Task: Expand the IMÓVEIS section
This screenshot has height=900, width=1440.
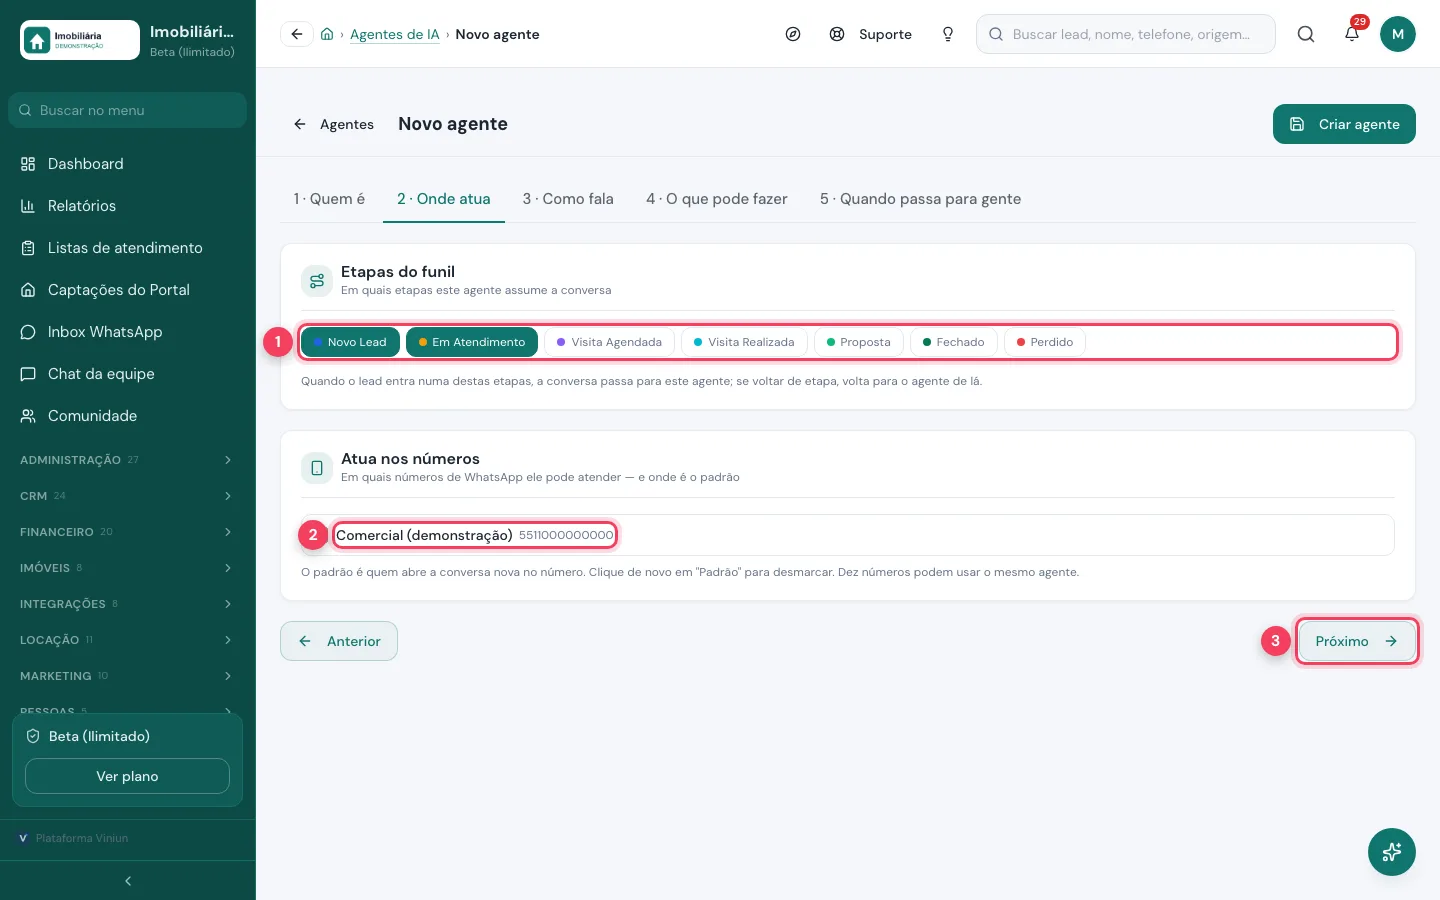Action: 126,568
